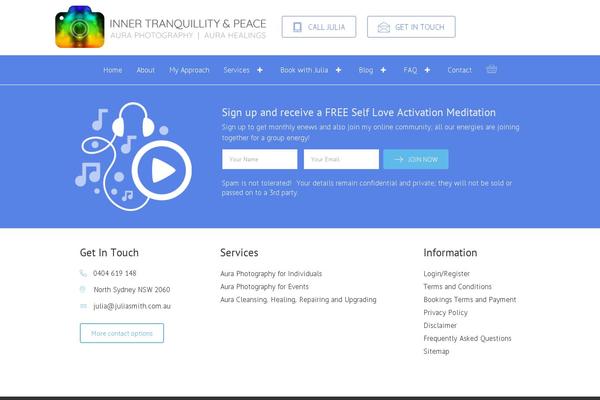600x400 pixels.
Task: Expand the Book with Julia plus icon
Action: click(338, 70)
